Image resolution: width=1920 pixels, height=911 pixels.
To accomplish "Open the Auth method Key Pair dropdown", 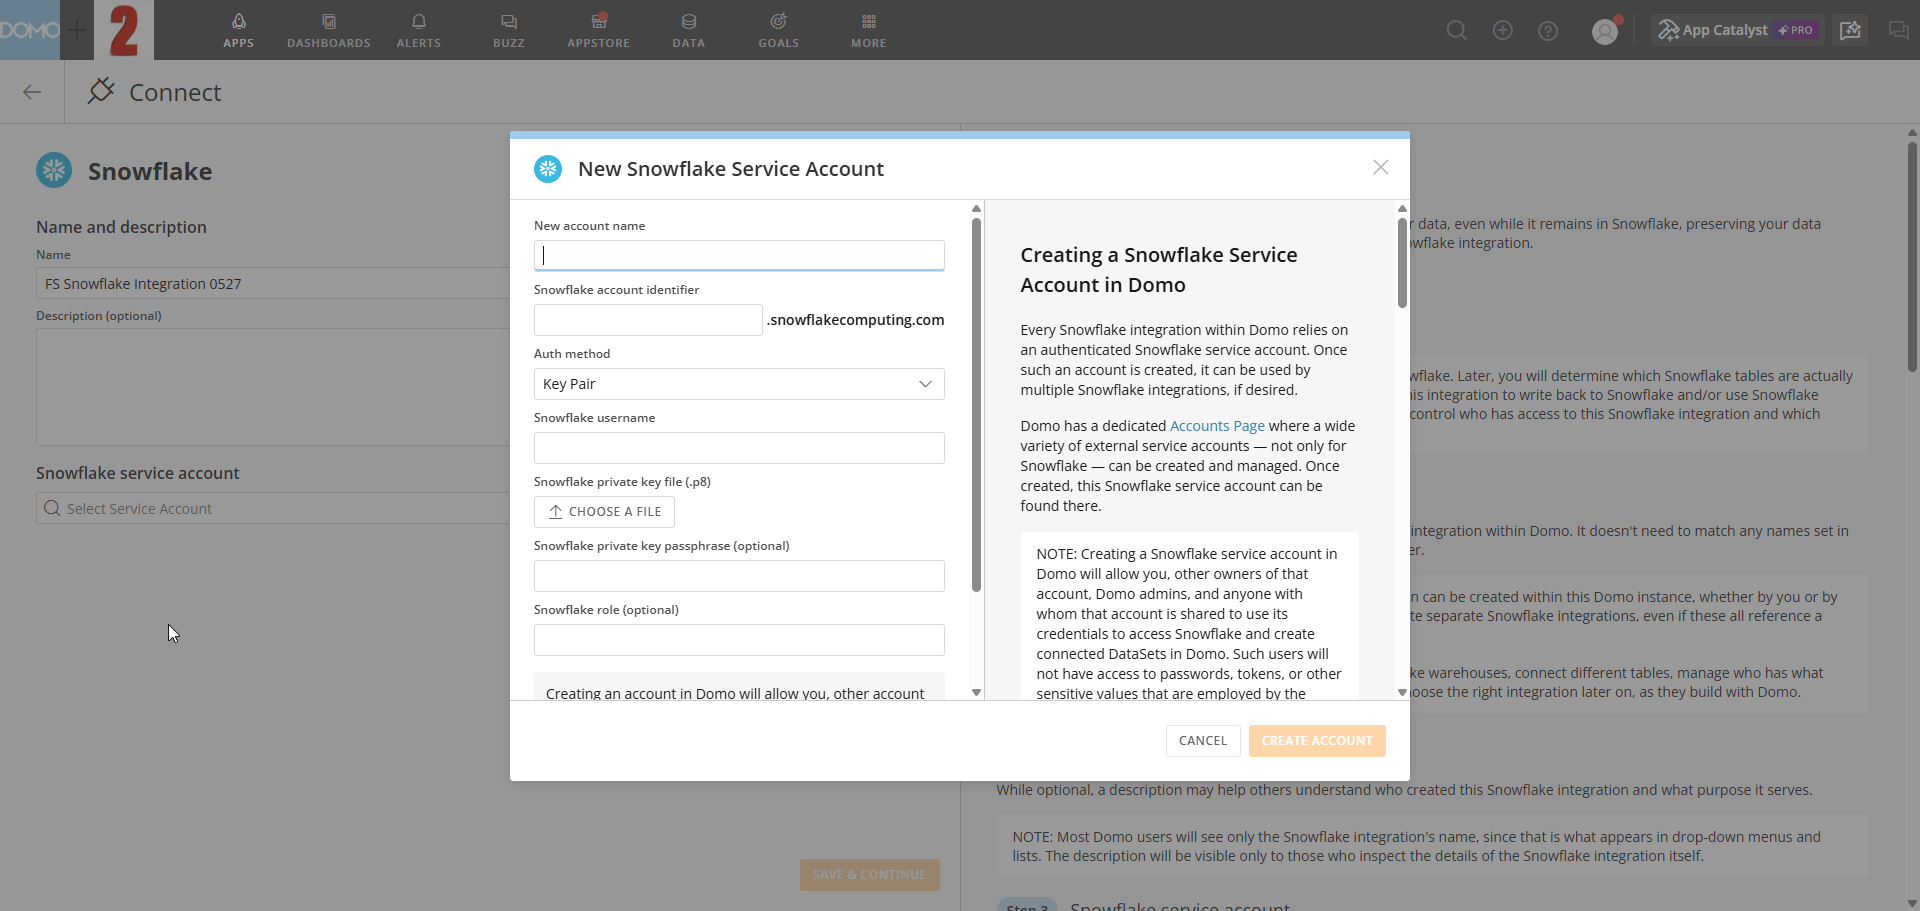I will [739, 384].
